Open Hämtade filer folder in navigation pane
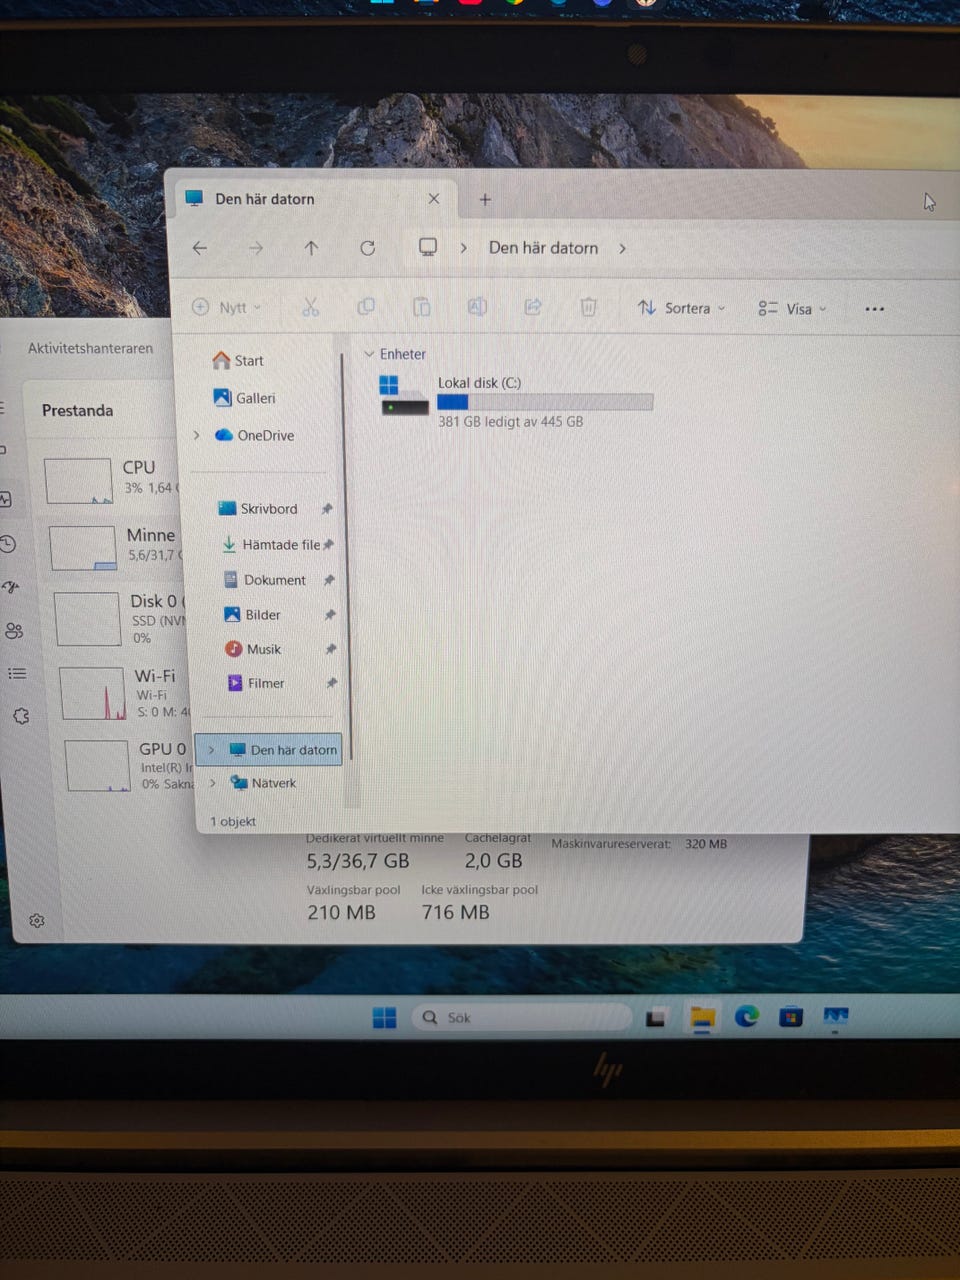The height and width of the screenshot is (1280, 960). click(x=270, y=544)
